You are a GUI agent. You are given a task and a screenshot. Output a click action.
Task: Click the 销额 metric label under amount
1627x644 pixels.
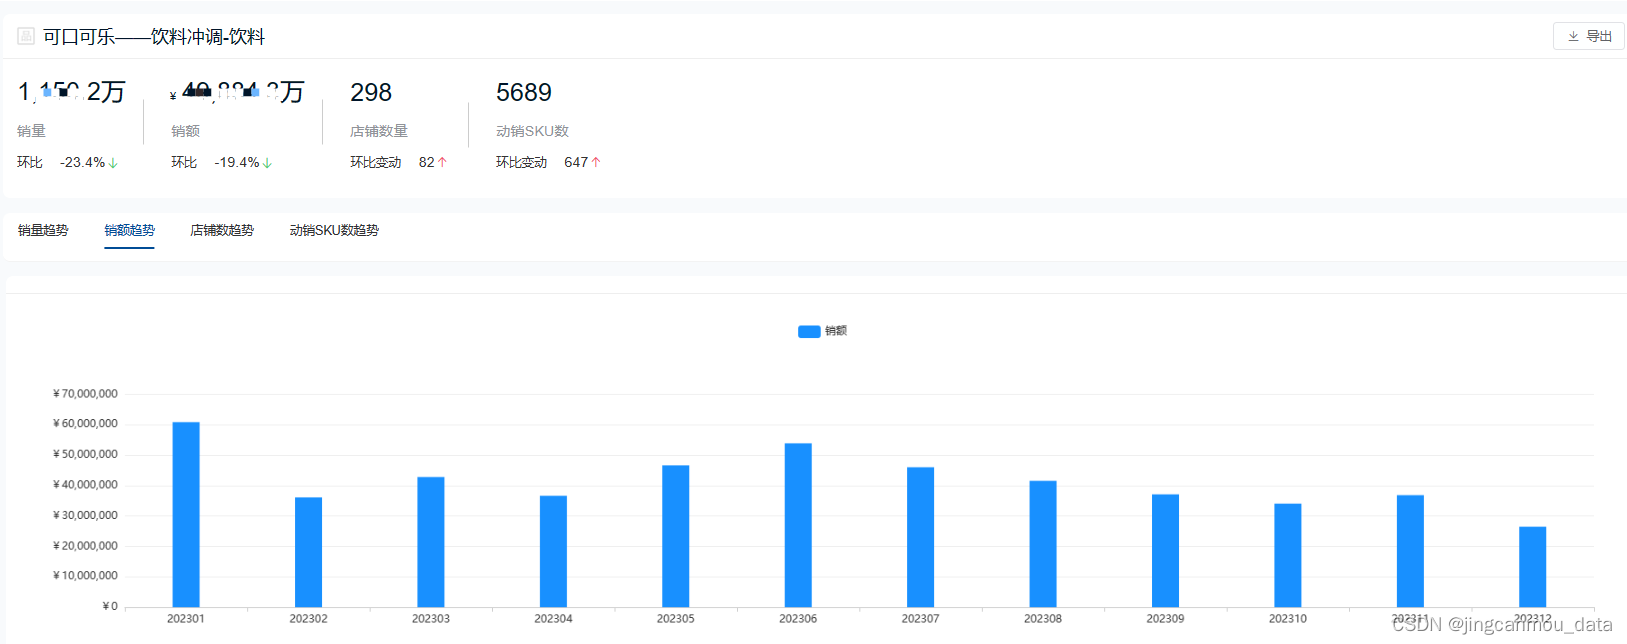[185, 131]
